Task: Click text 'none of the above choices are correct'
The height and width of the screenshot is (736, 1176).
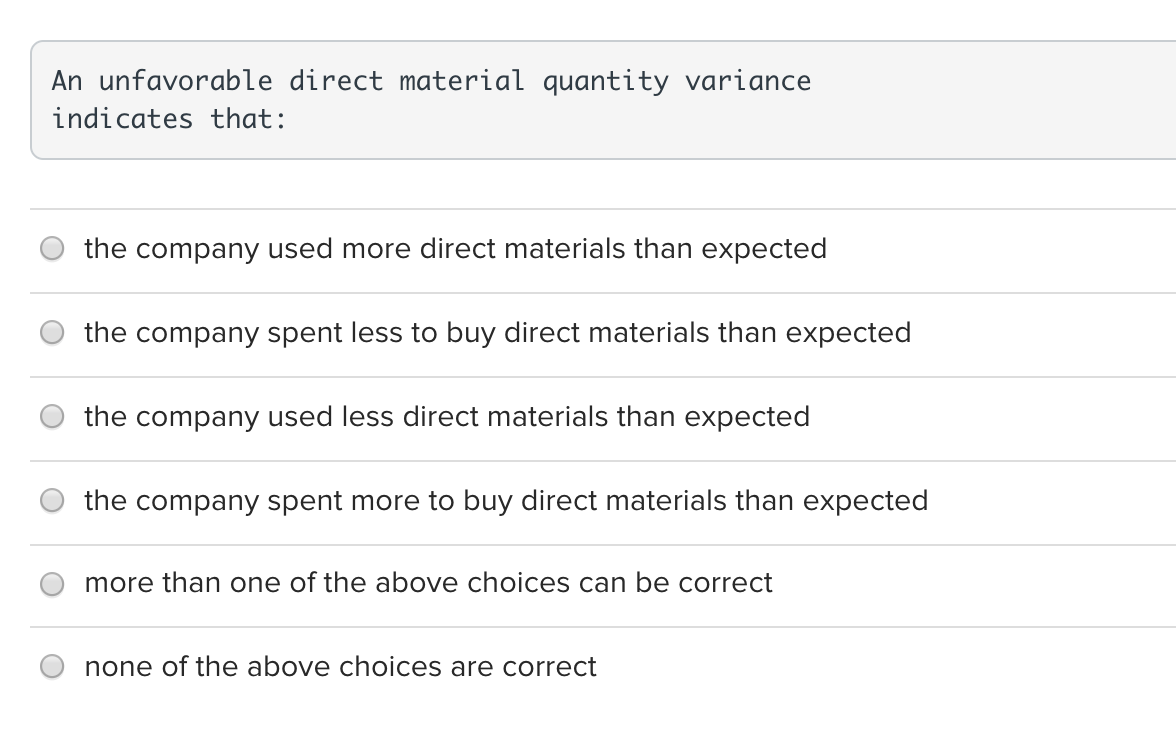Action: click(x=340, y=667)
